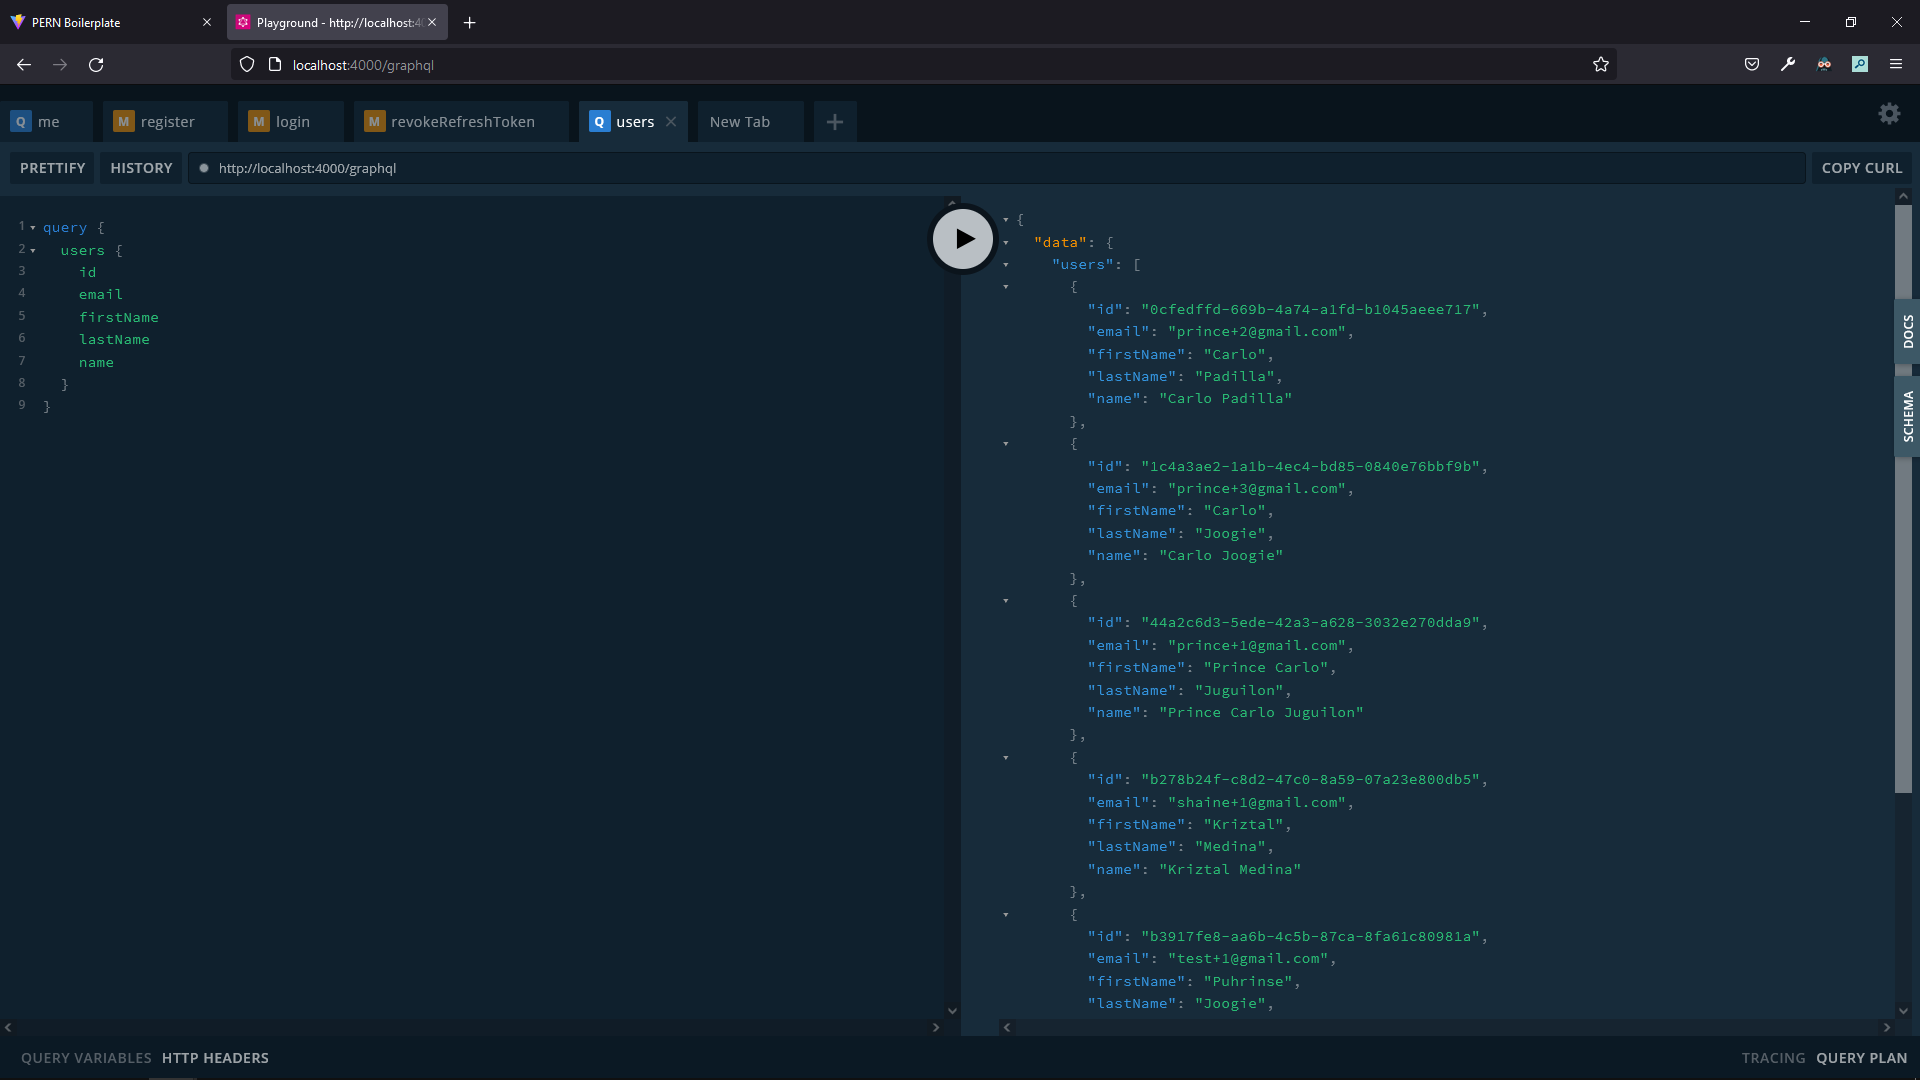
Task: Close the users query tab
Action: click(x=671, y=122)
